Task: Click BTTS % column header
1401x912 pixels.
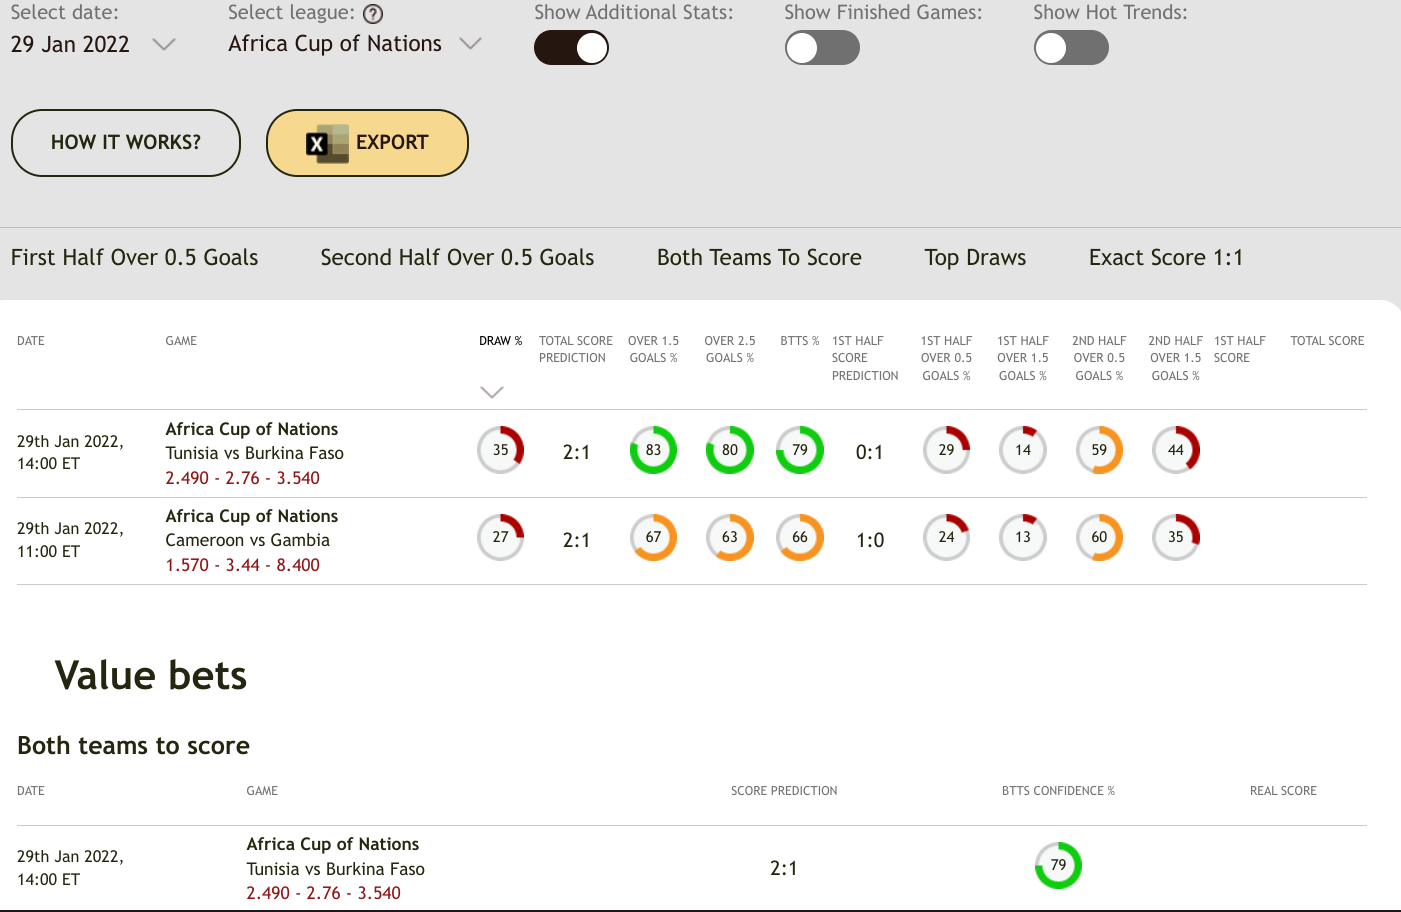Action: click(799, 341)
